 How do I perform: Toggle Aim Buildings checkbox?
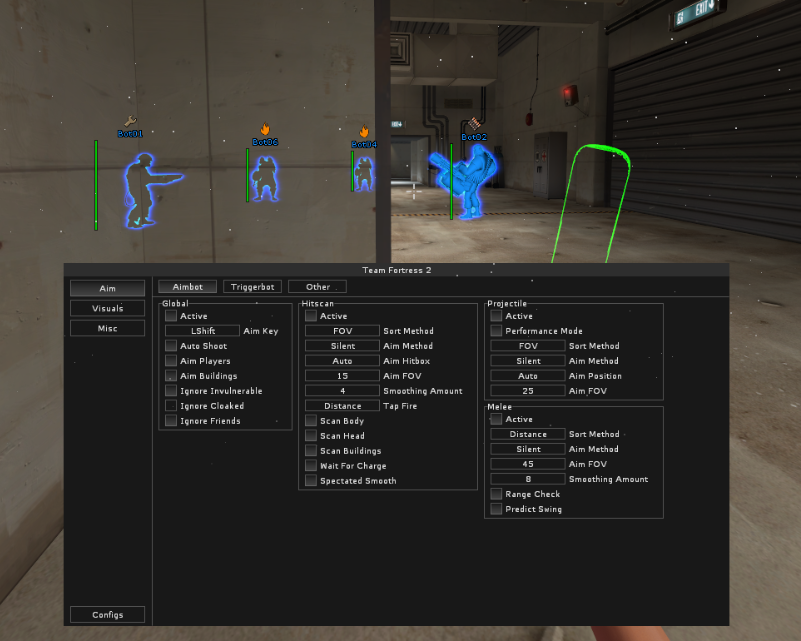point(171,376)
